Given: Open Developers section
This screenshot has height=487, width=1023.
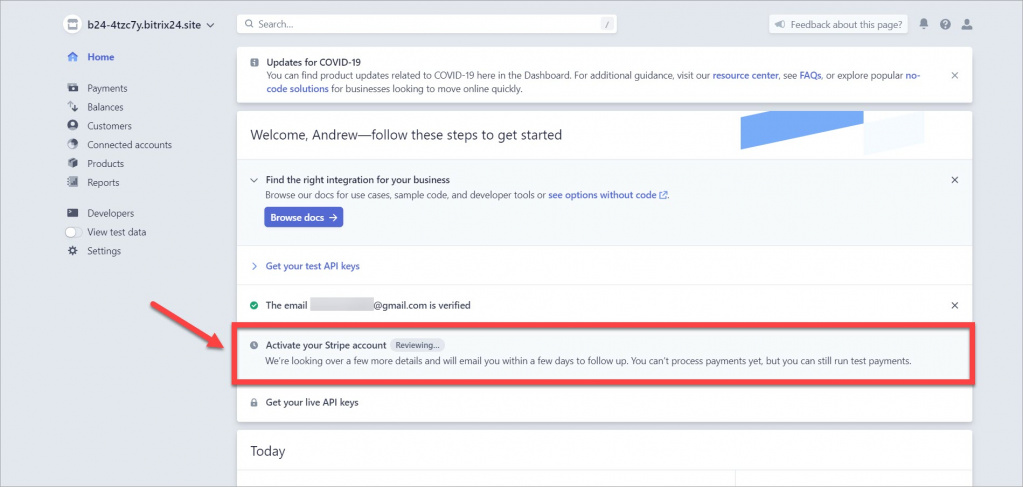Looking at the screenshot, I should (110, 213).
